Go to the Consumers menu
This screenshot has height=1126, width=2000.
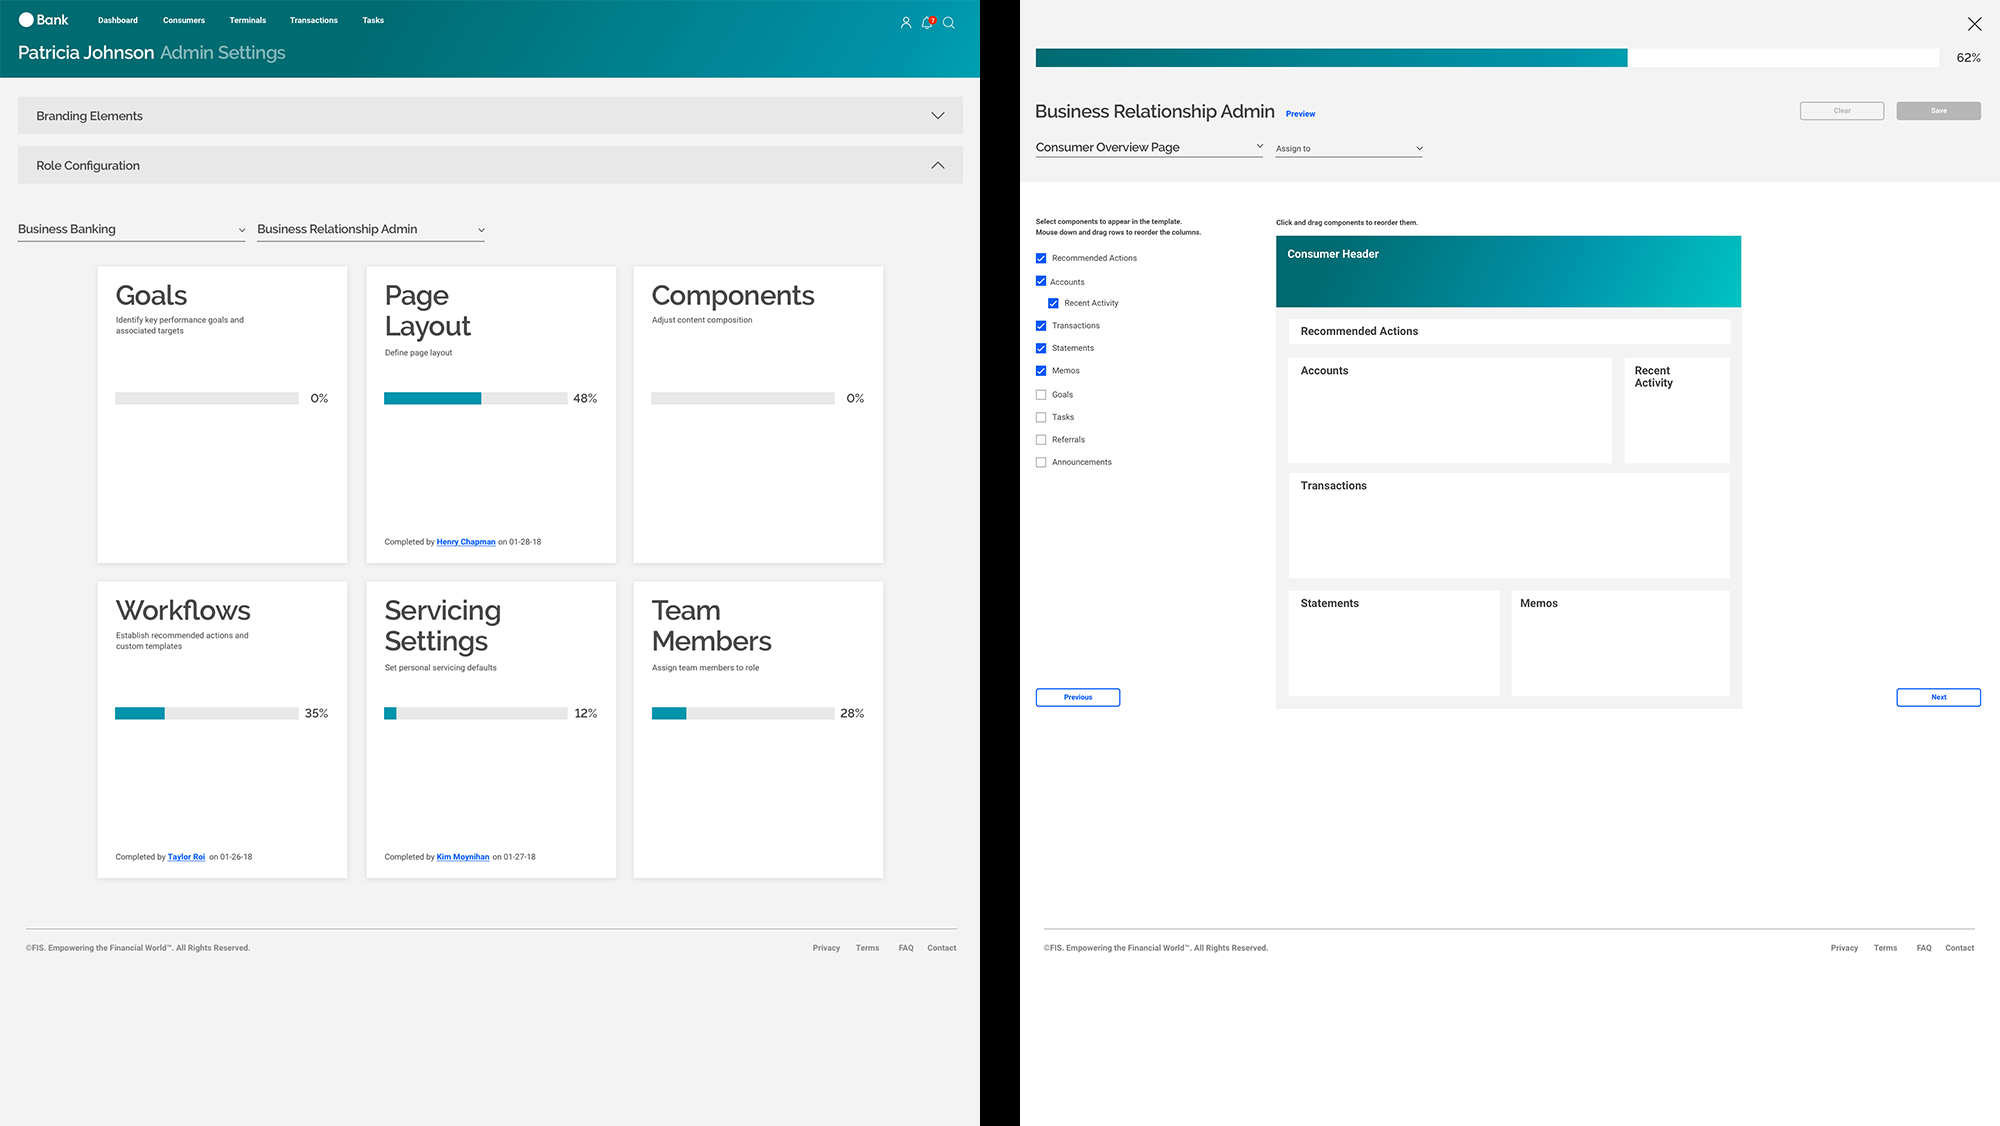pos(184,20)
